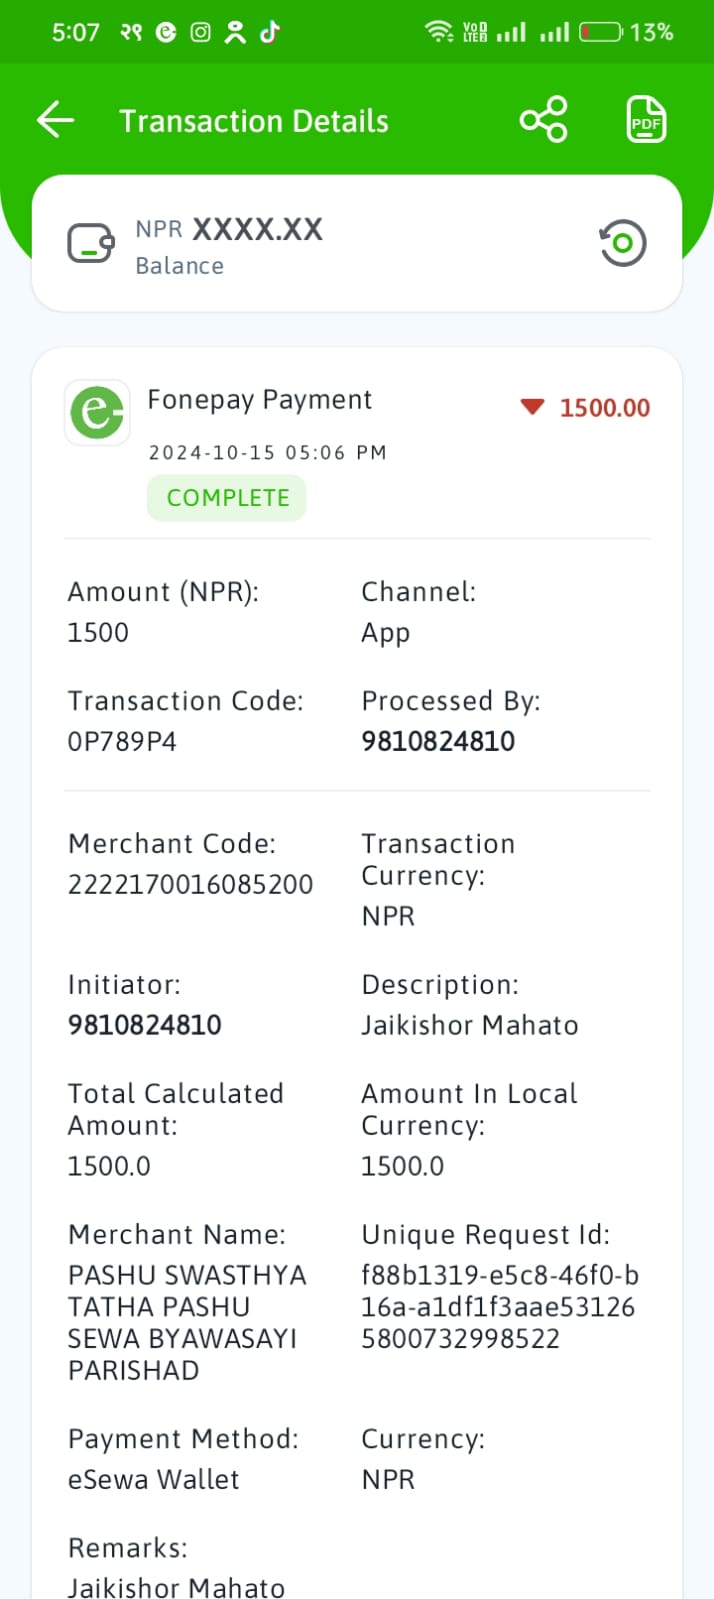Open the share transaction icon
This screenshot has width=714, height=1599.
tap(544, 121)
